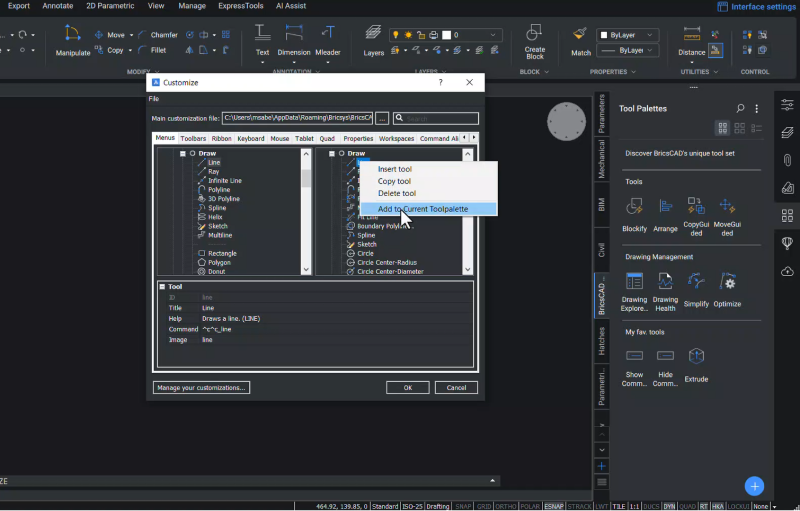
Task: Toggle STRACK in the status bar
Action: tap(579, 506)
